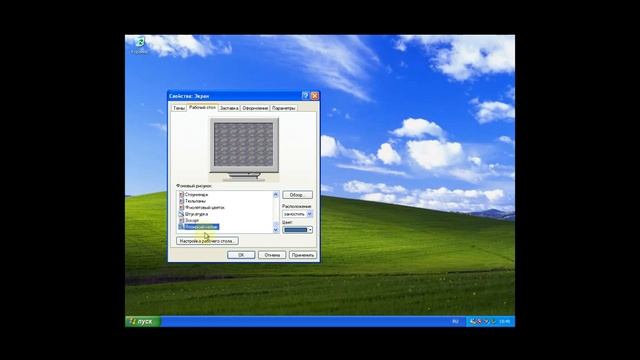
Task: Choose the Тюльпаны wallpaper
Action: pos(196,201)
